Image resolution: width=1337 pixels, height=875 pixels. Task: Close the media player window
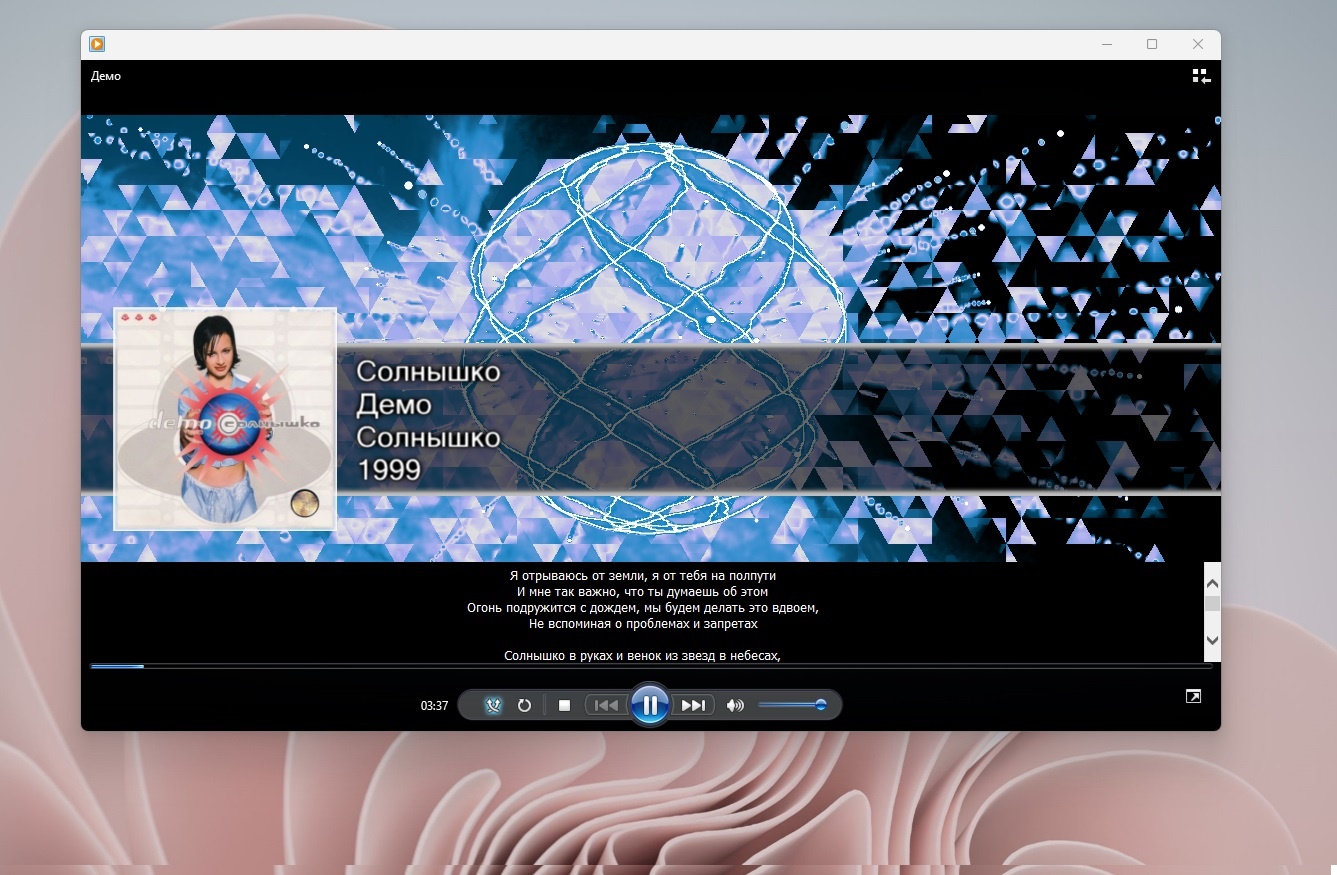tap(1198, 44)
